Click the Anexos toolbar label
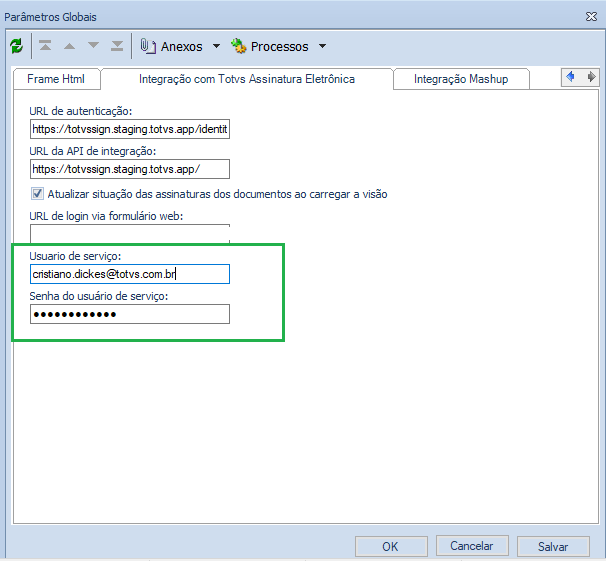The image size is (606, 561). [x=182, y=47]
